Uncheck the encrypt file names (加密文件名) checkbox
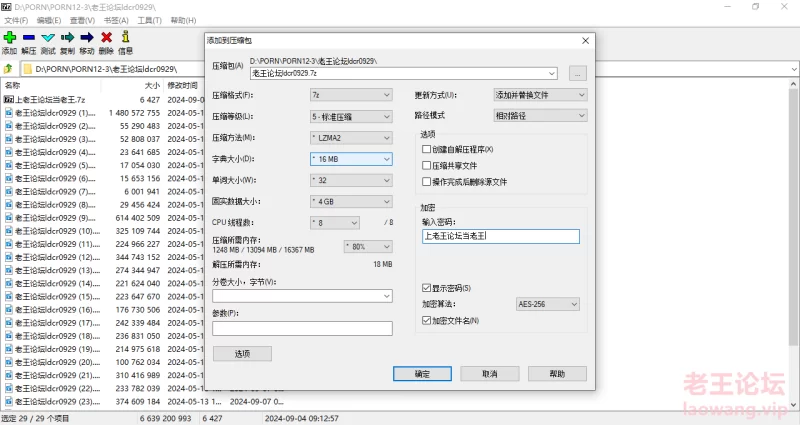Screen dimensions: 800x425 pos(427,320)
